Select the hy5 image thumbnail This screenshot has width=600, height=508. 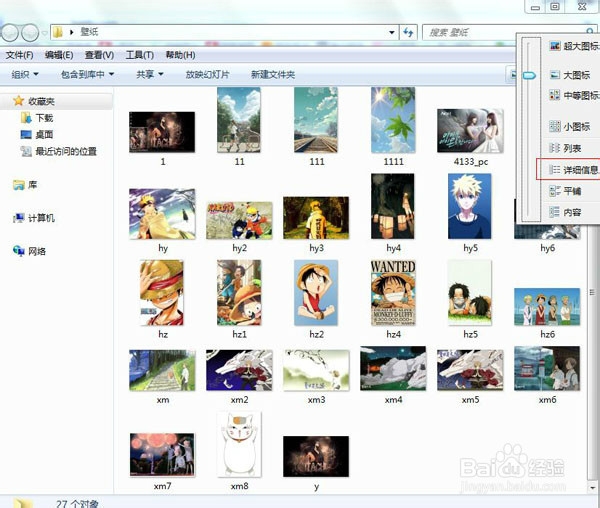[470, 207]
